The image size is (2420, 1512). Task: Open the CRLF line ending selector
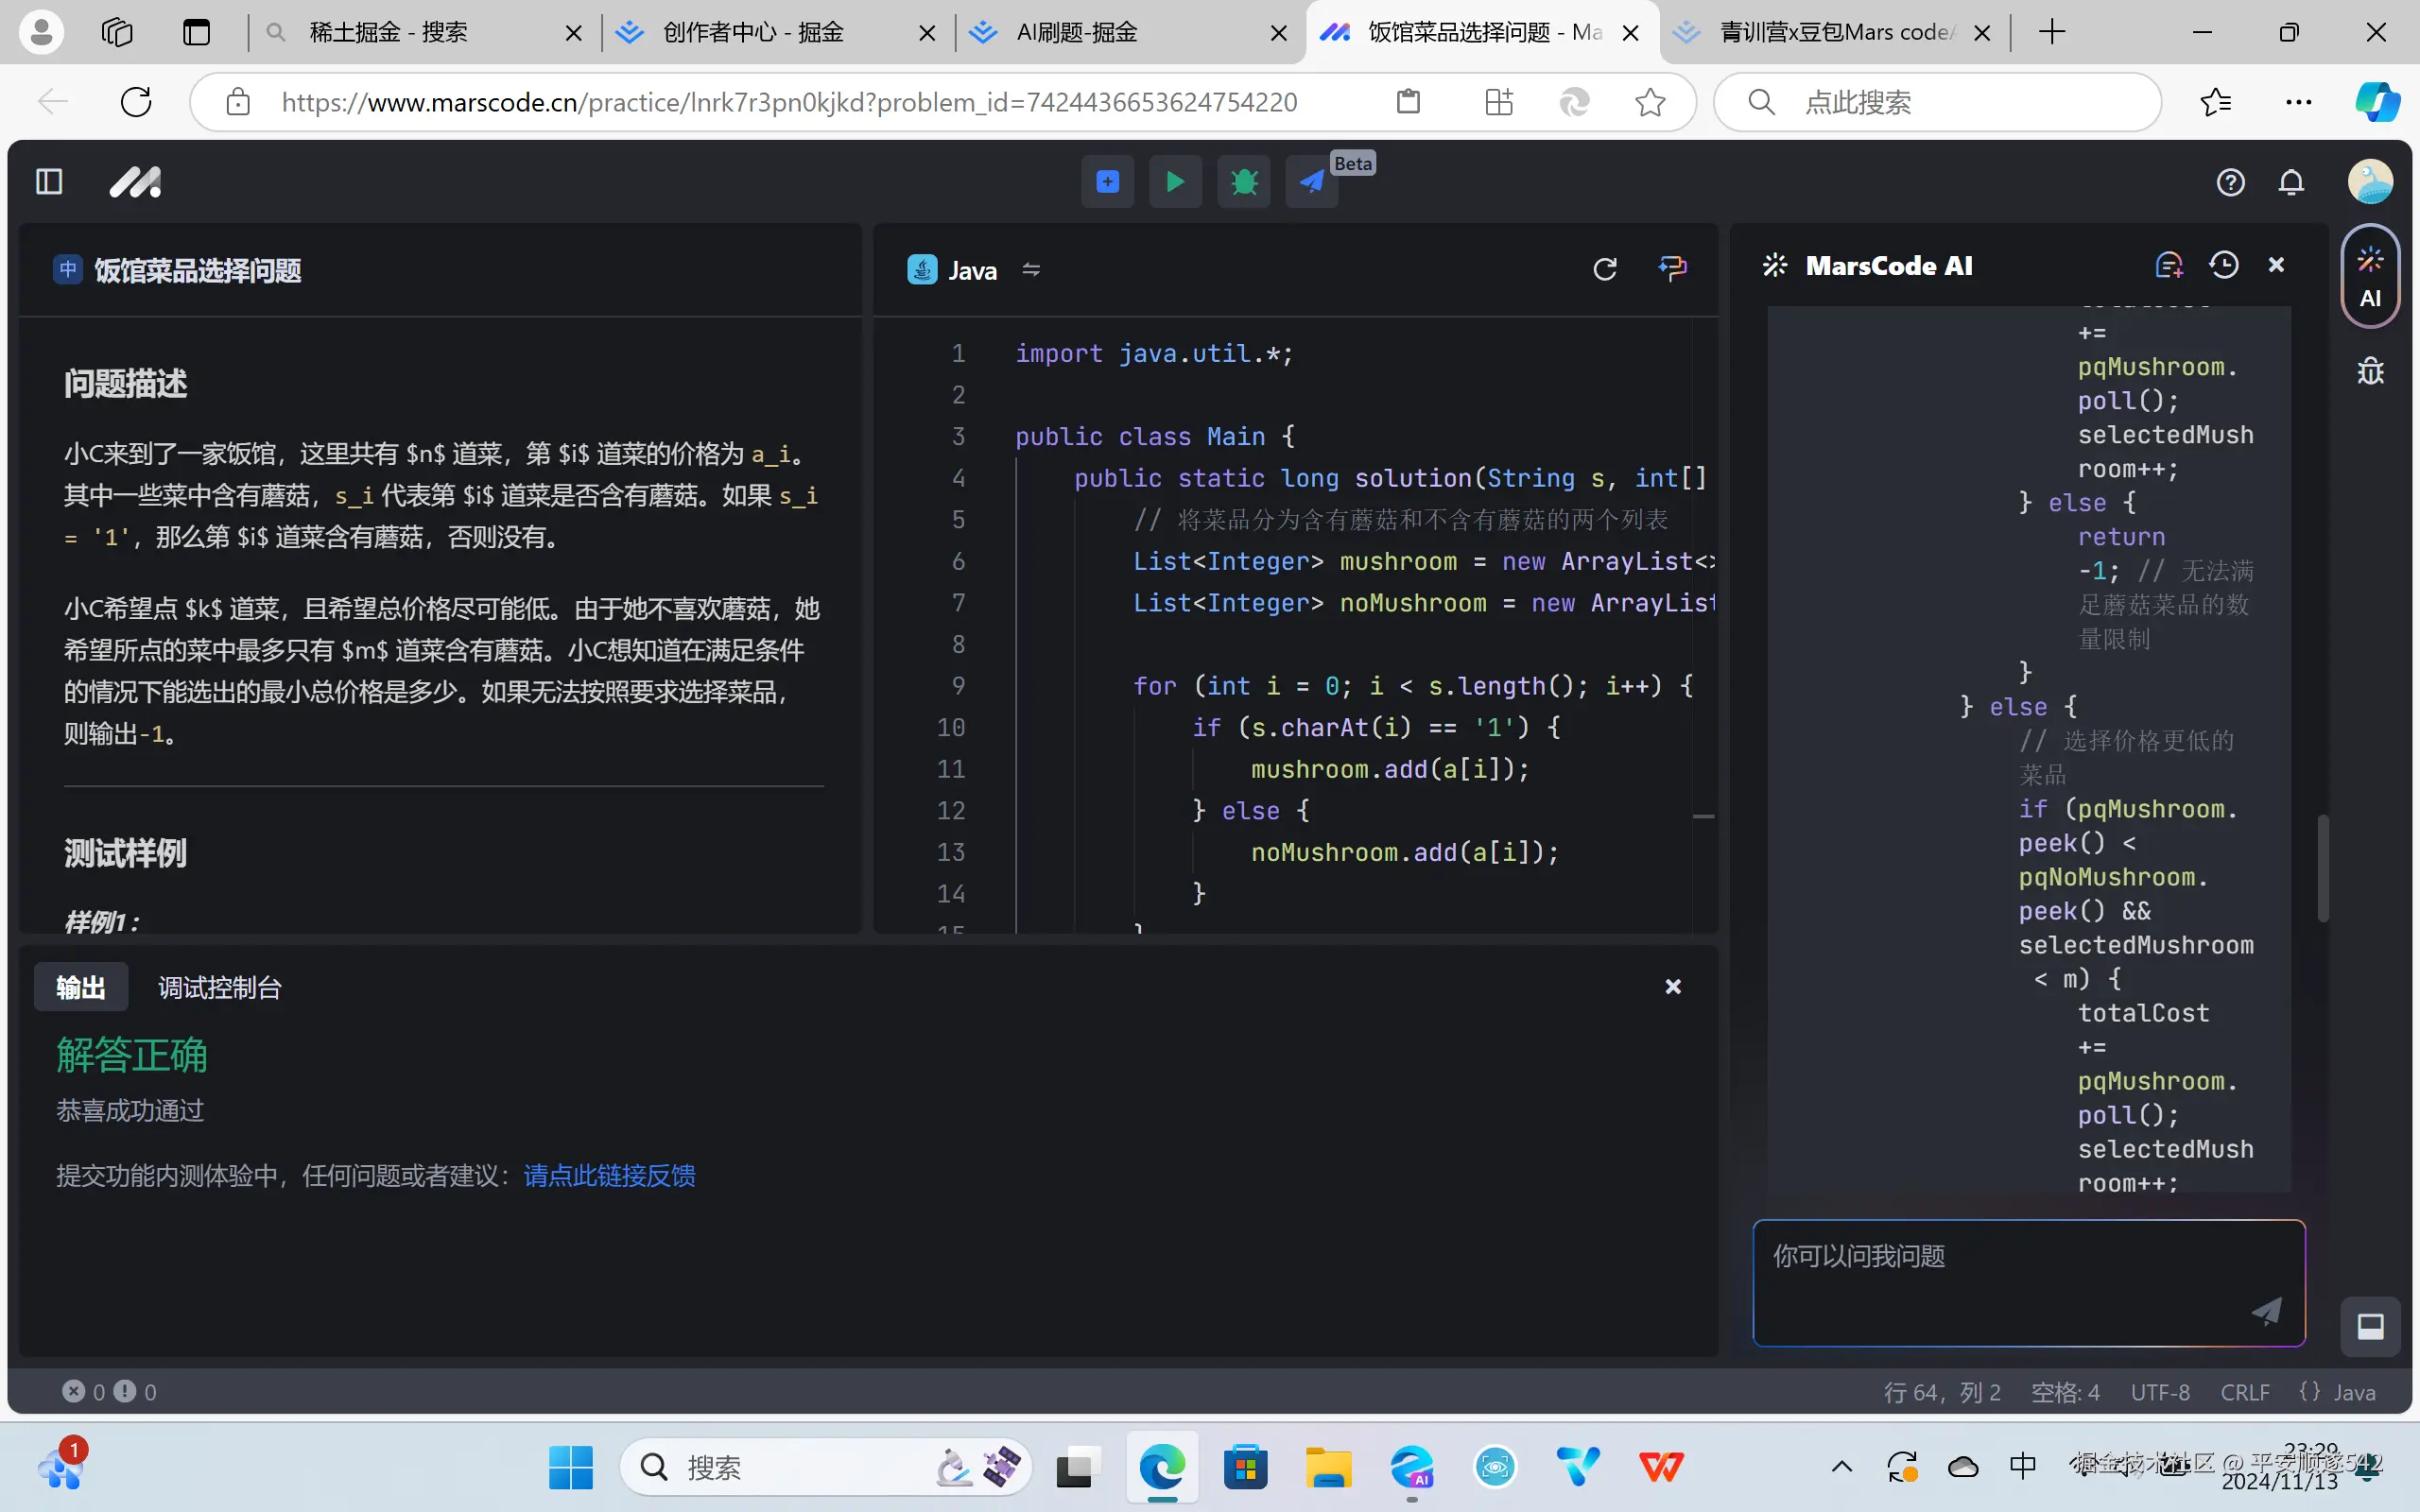[2244, 1392]
